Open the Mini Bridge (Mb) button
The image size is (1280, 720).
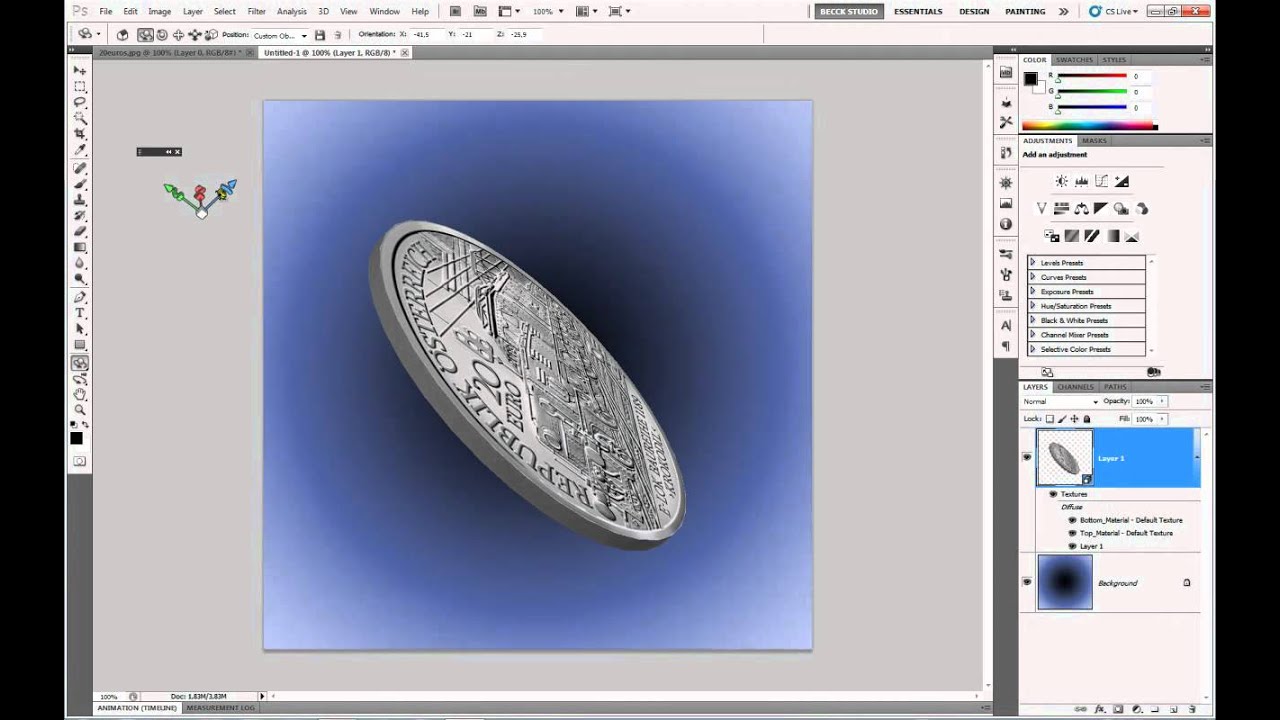click(x=482, y=11)
